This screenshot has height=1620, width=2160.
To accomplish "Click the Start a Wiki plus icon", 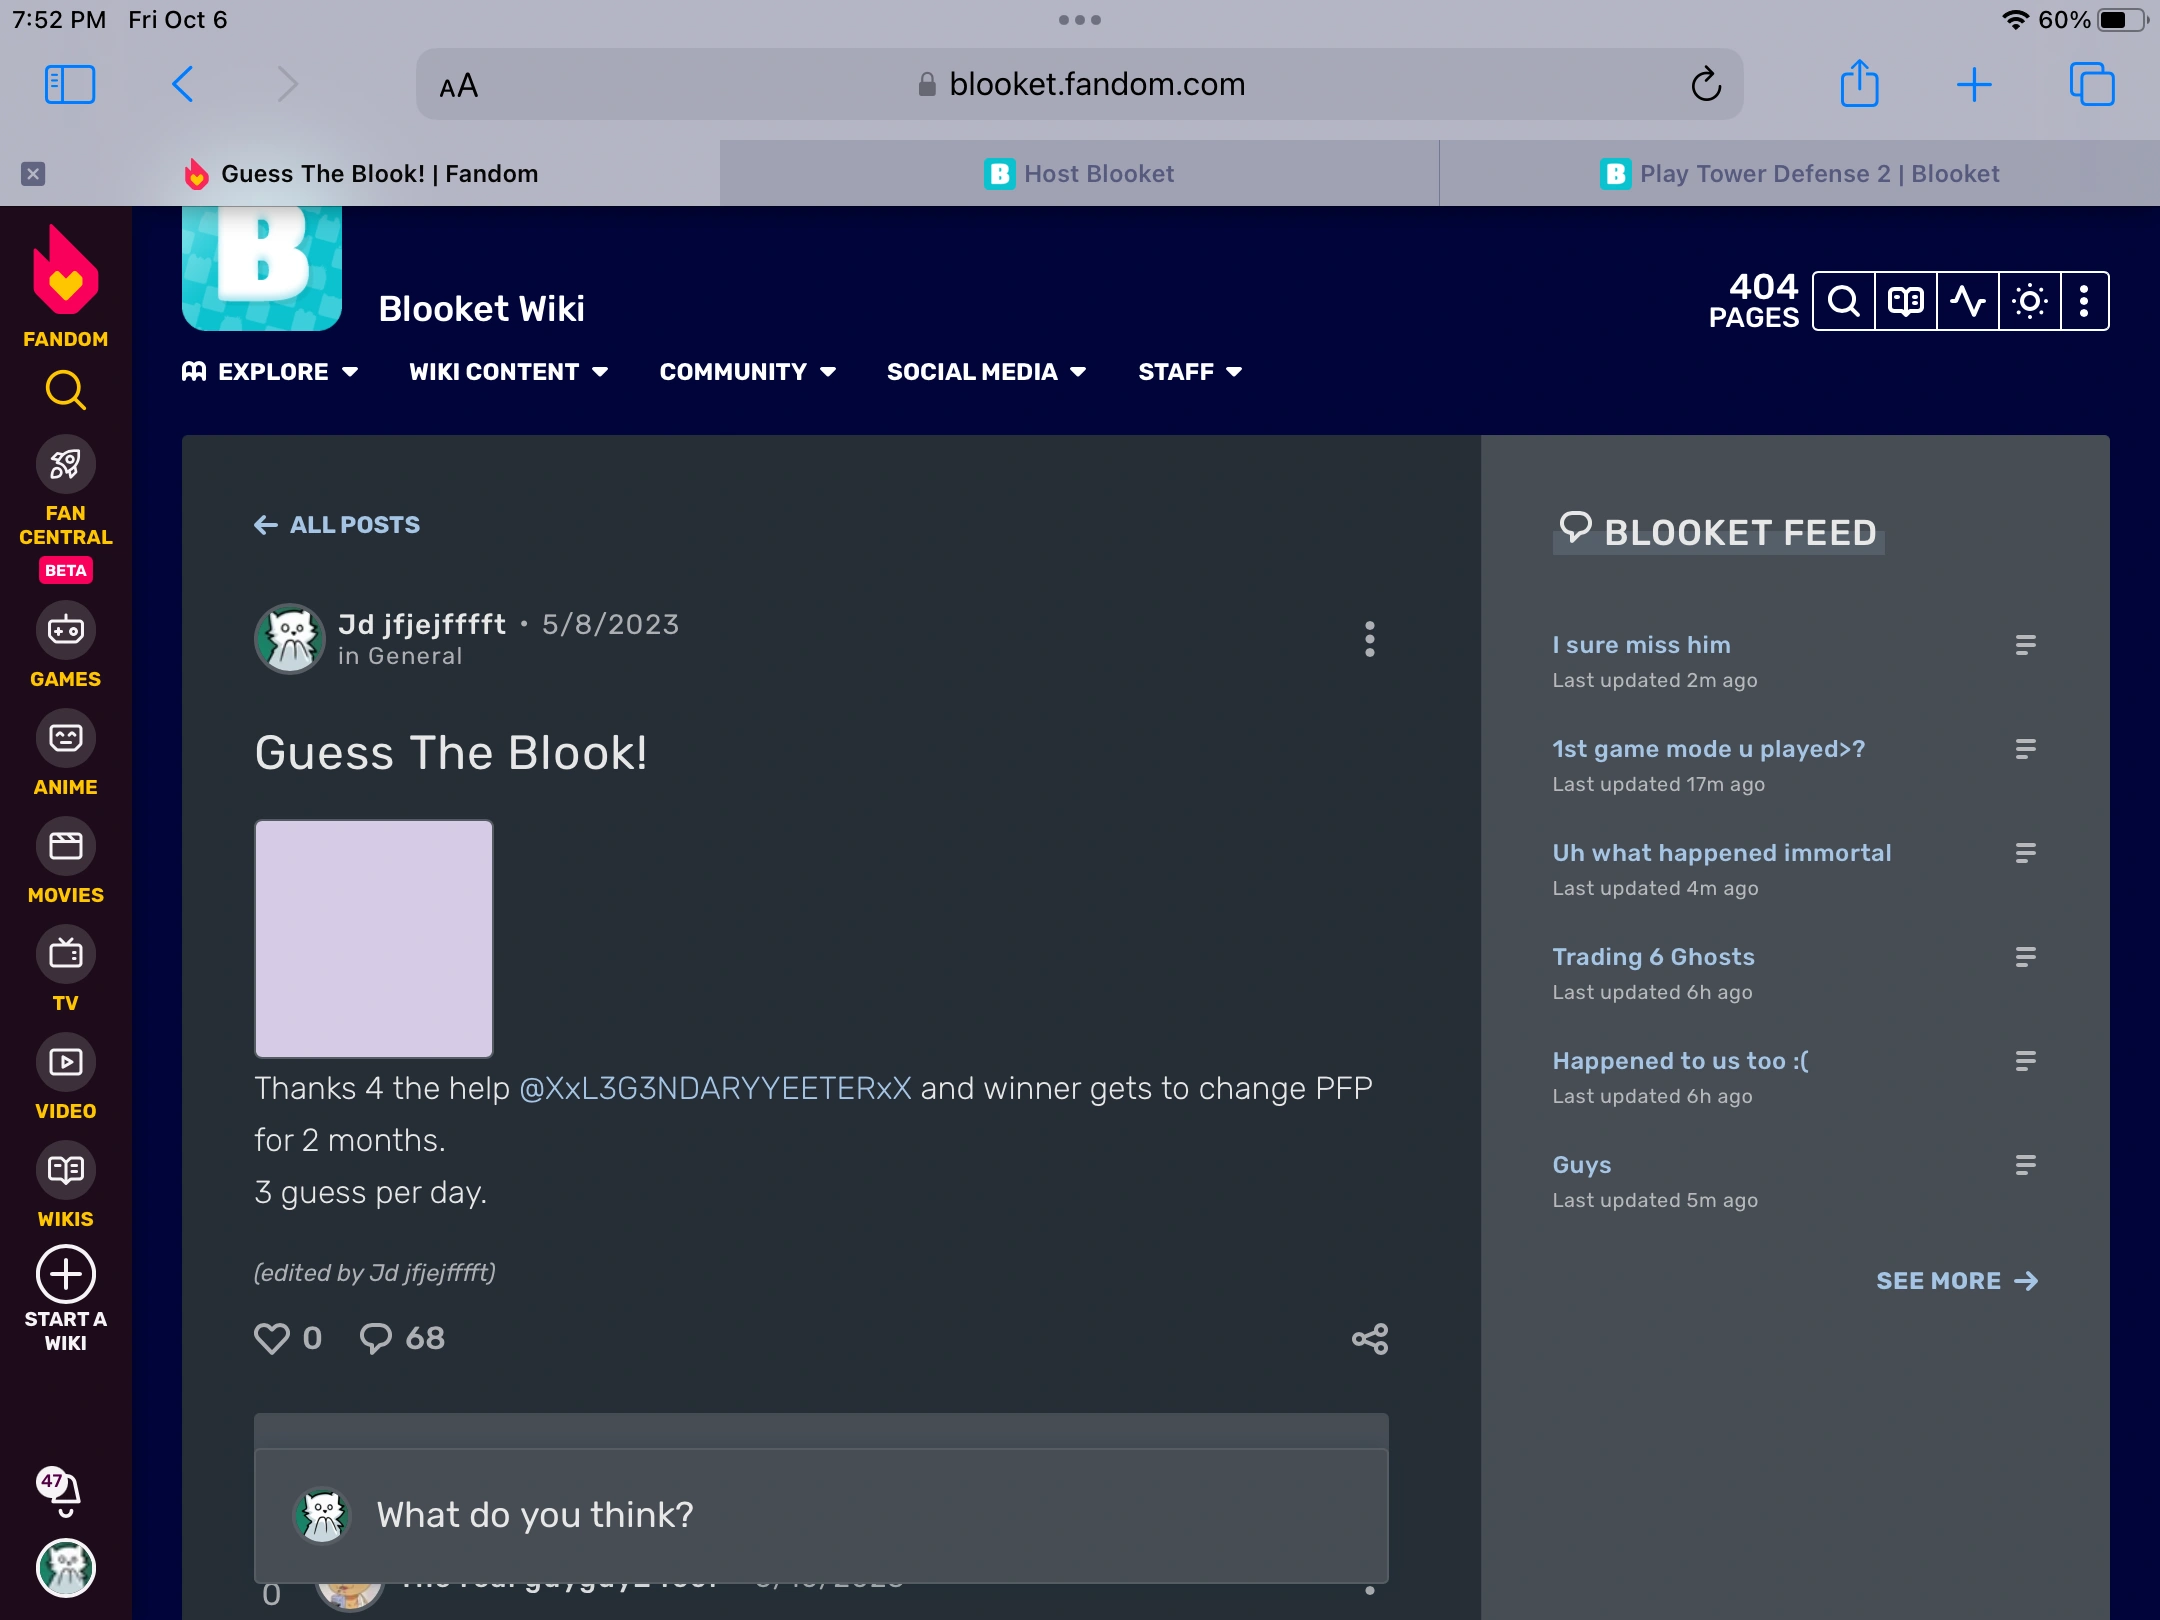I will [65, 1275].
